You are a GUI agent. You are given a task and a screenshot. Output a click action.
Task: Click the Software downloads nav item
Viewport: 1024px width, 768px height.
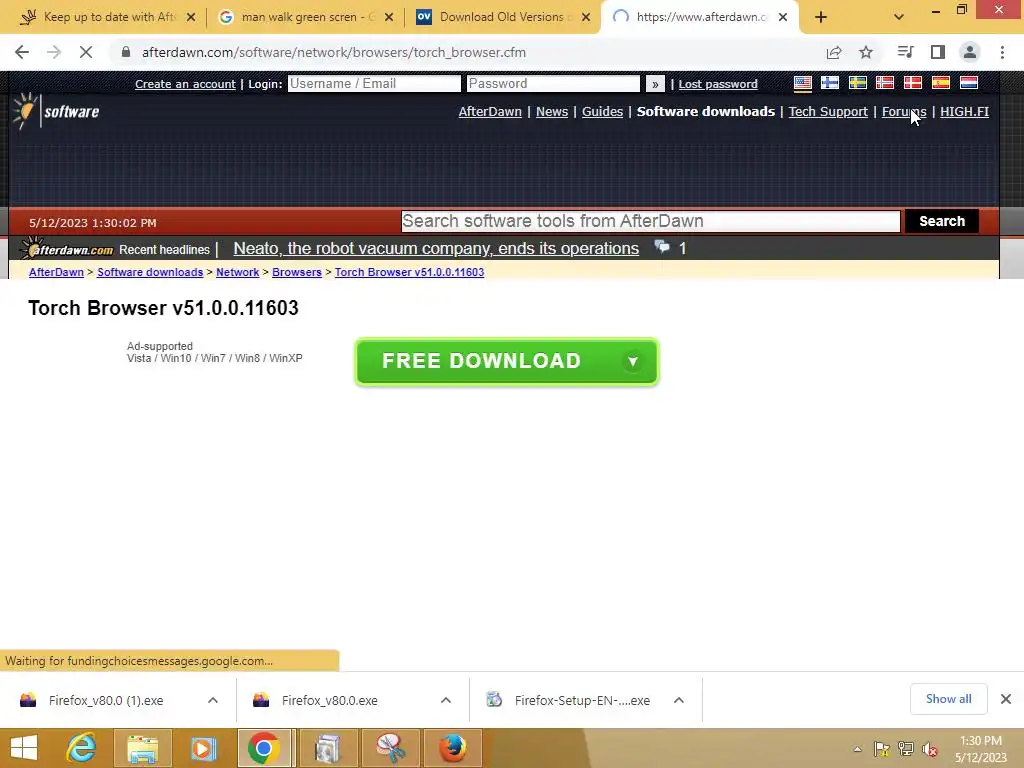point(706,112)
